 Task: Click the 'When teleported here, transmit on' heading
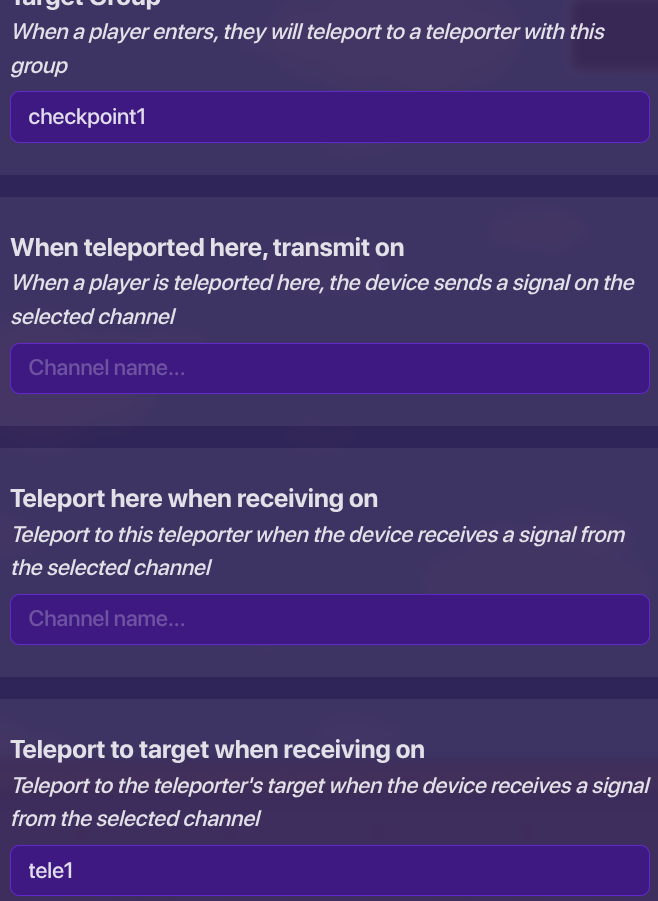[x=207, y=247]
